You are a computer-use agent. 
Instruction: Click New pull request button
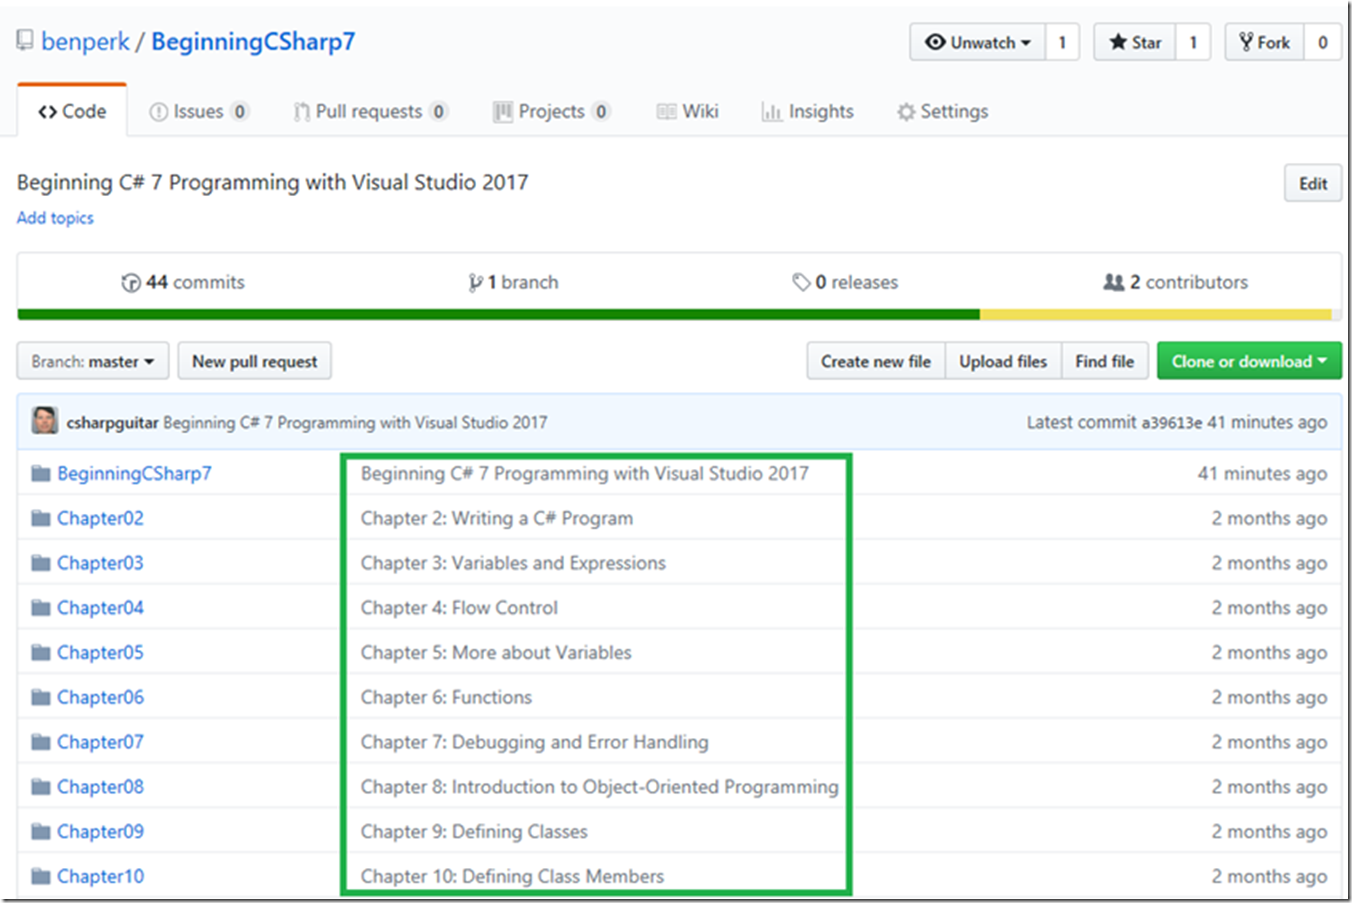click(254, 361)
